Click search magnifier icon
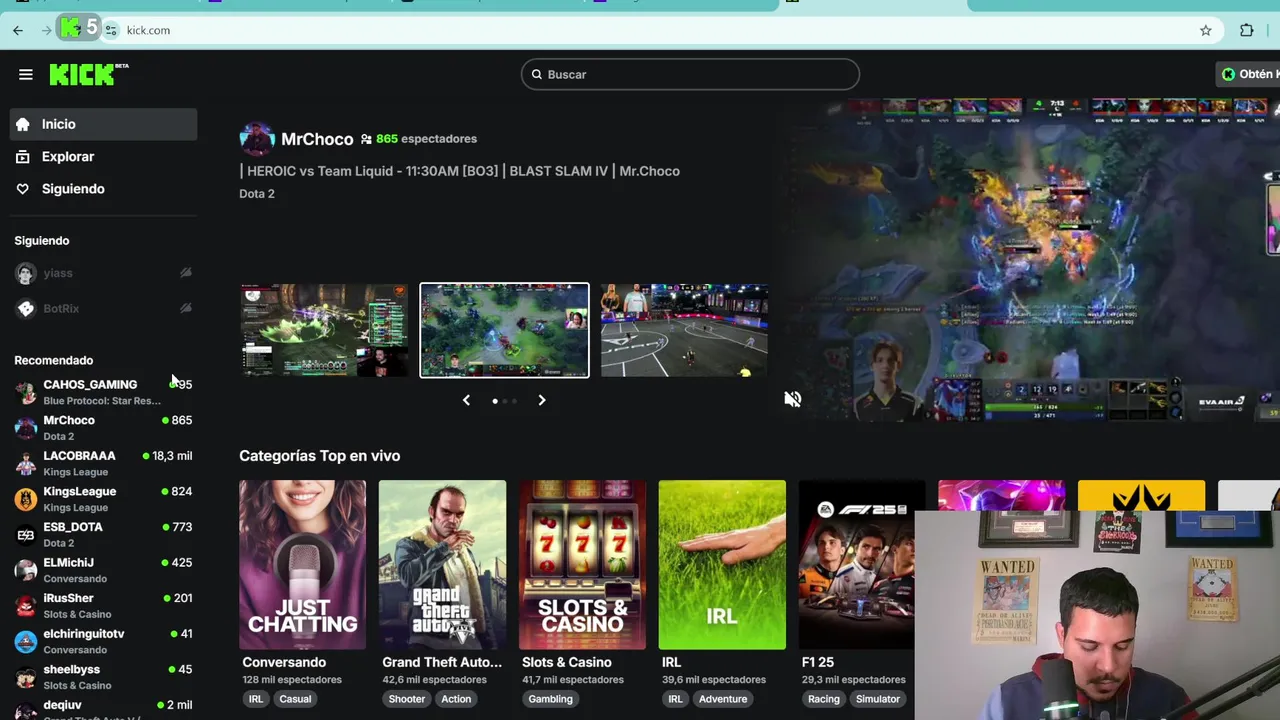 pos(537,74)
